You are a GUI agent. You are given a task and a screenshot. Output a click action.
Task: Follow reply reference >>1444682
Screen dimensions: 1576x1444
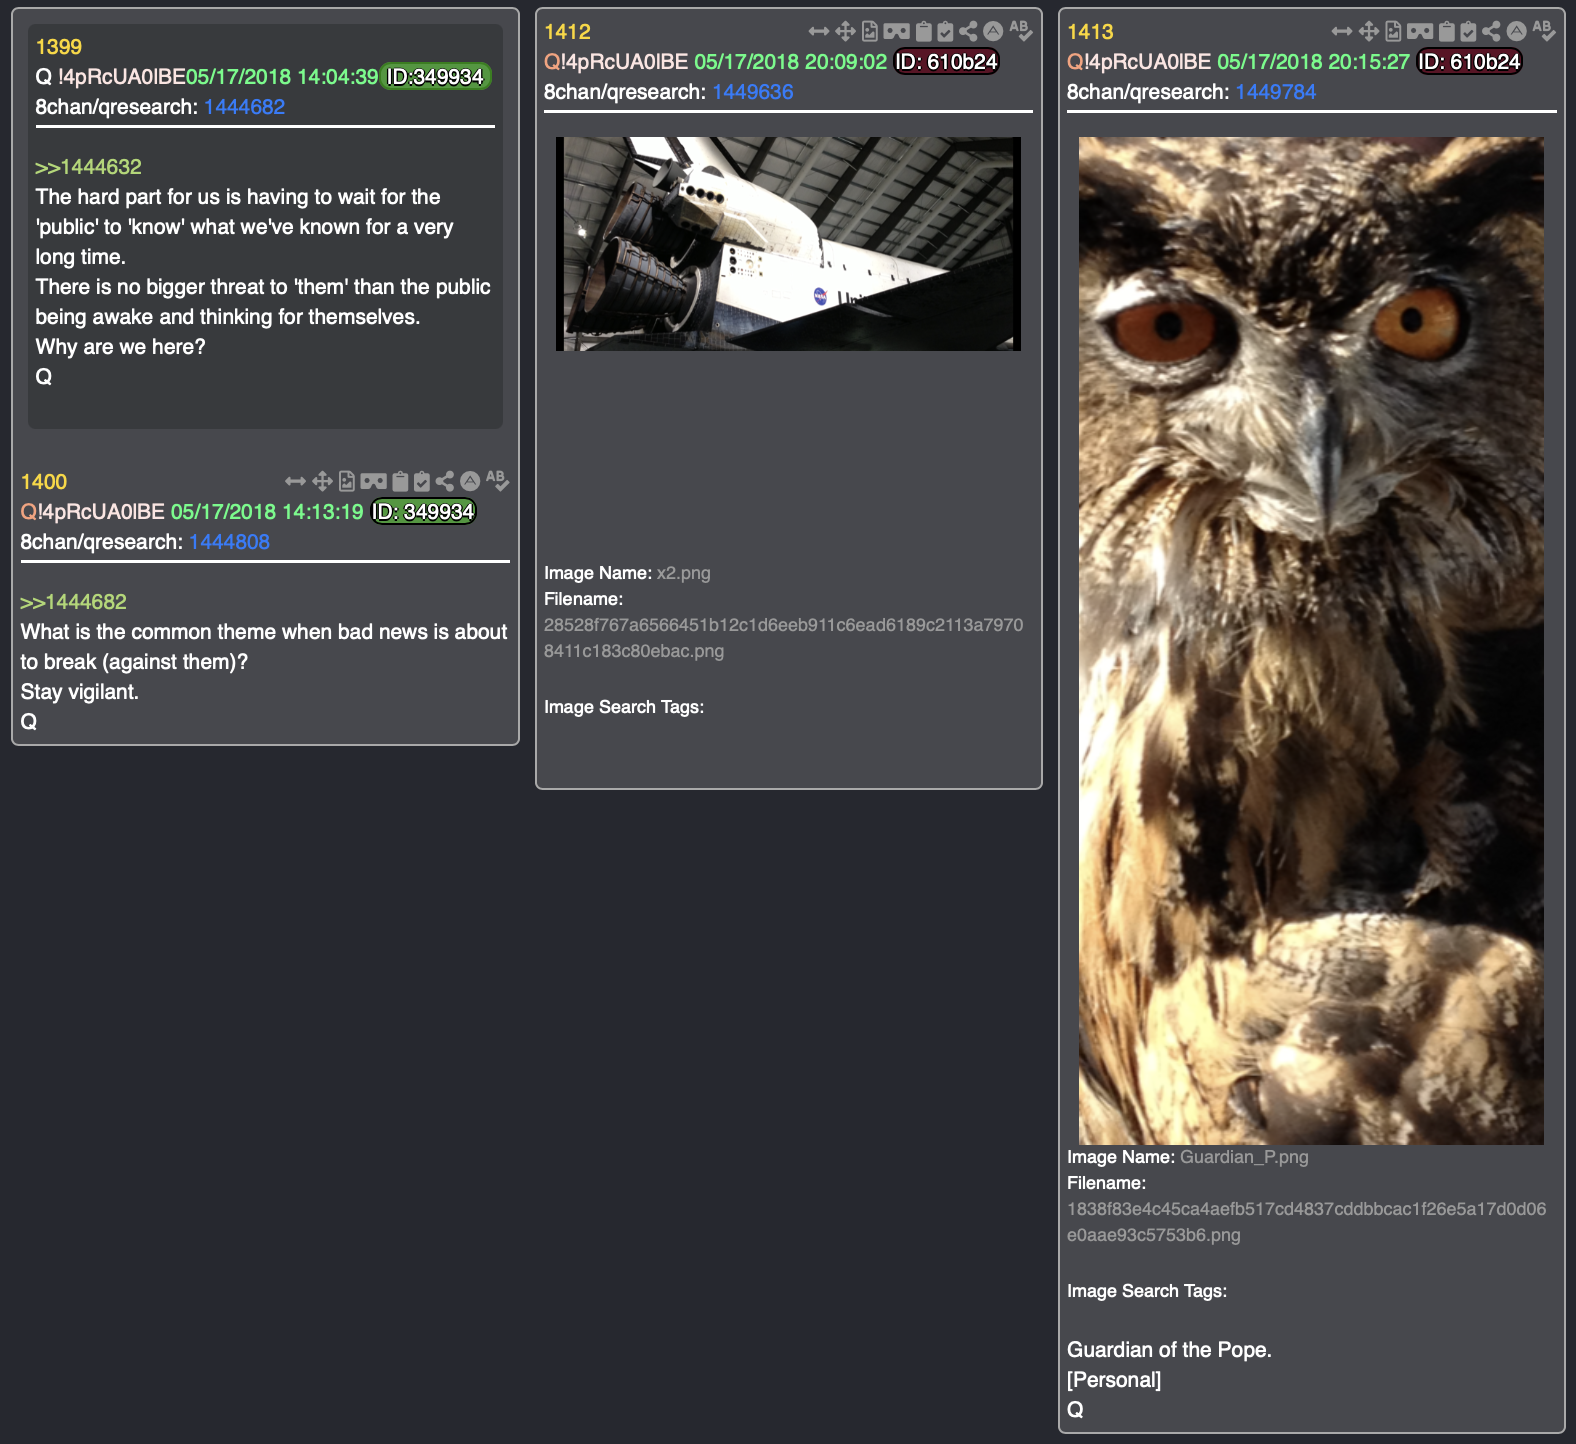point(74,602)
